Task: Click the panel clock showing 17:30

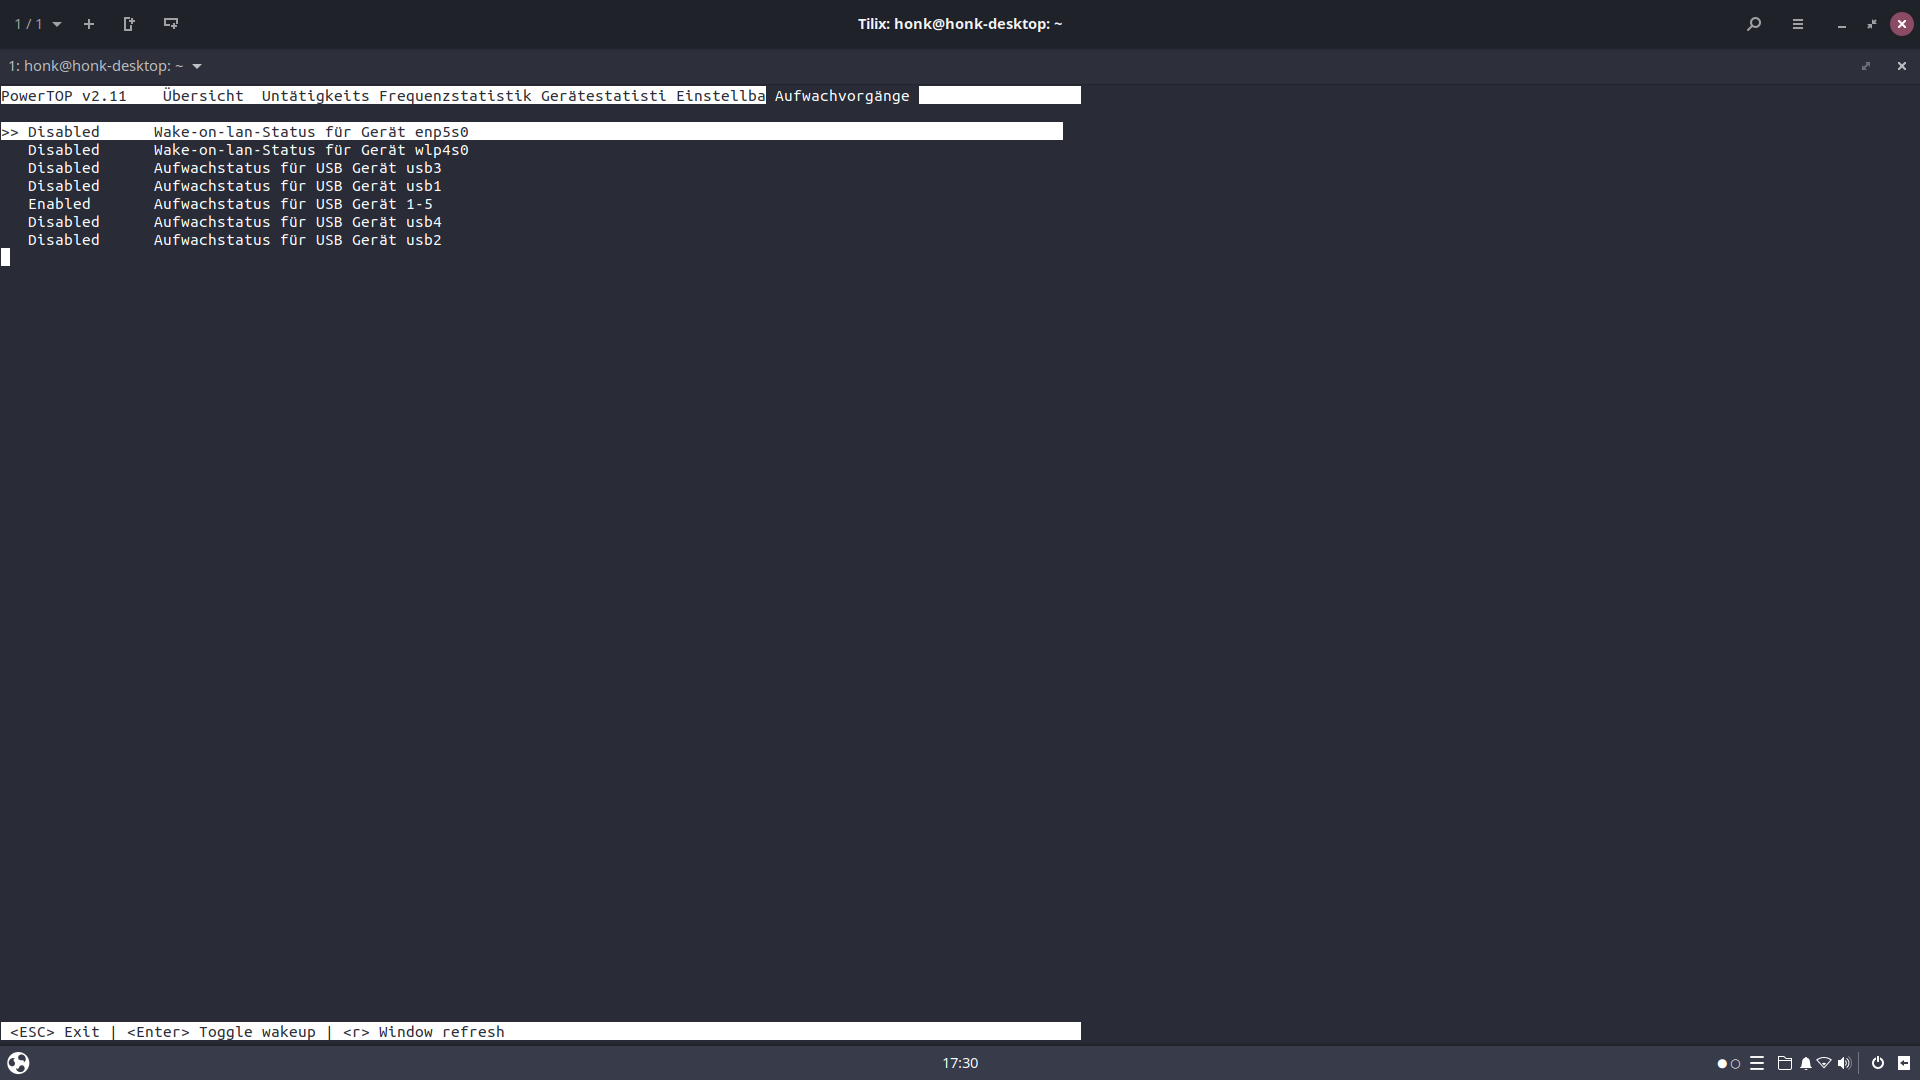Action: click(959, 1063)
